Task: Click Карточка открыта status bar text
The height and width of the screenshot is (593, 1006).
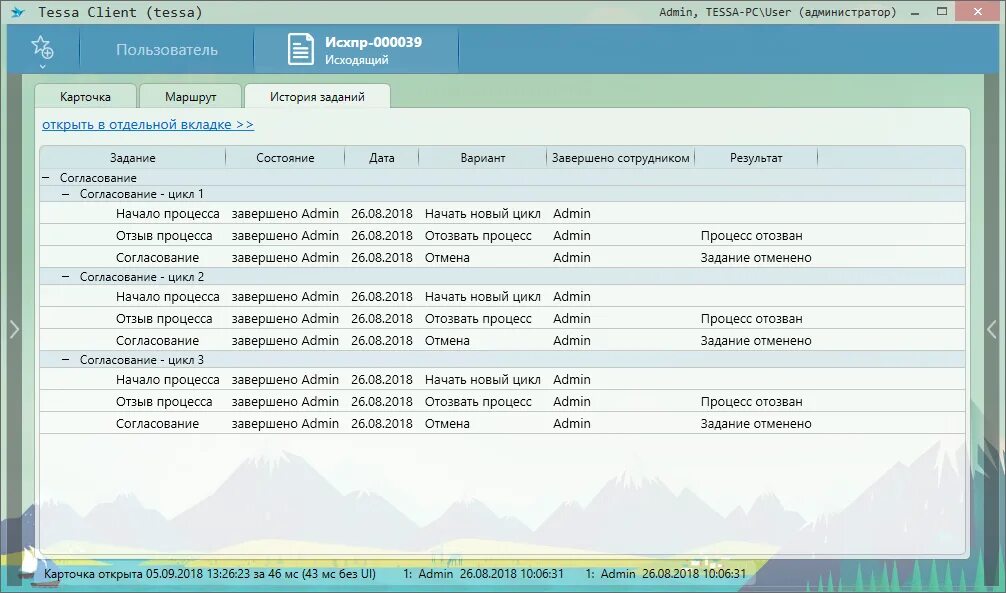Action: tap(210, 574)
